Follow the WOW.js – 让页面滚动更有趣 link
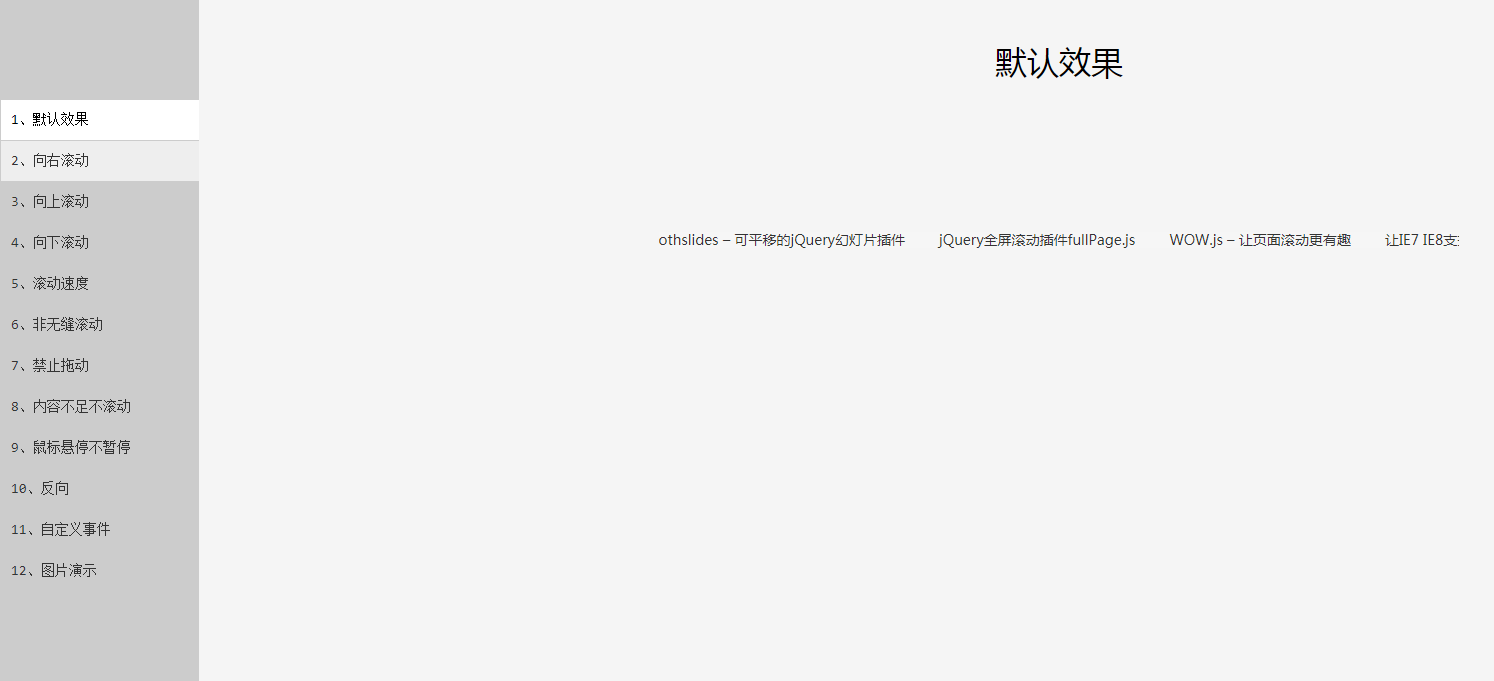Image resolution: width=1494 pixels, height=681 pixels. [x=1259, y=241]
